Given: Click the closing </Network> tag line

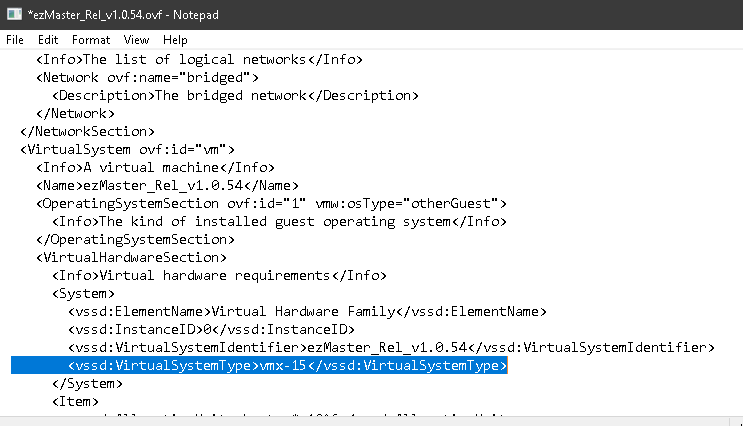Looking at the screenshot, I should 75,114.
